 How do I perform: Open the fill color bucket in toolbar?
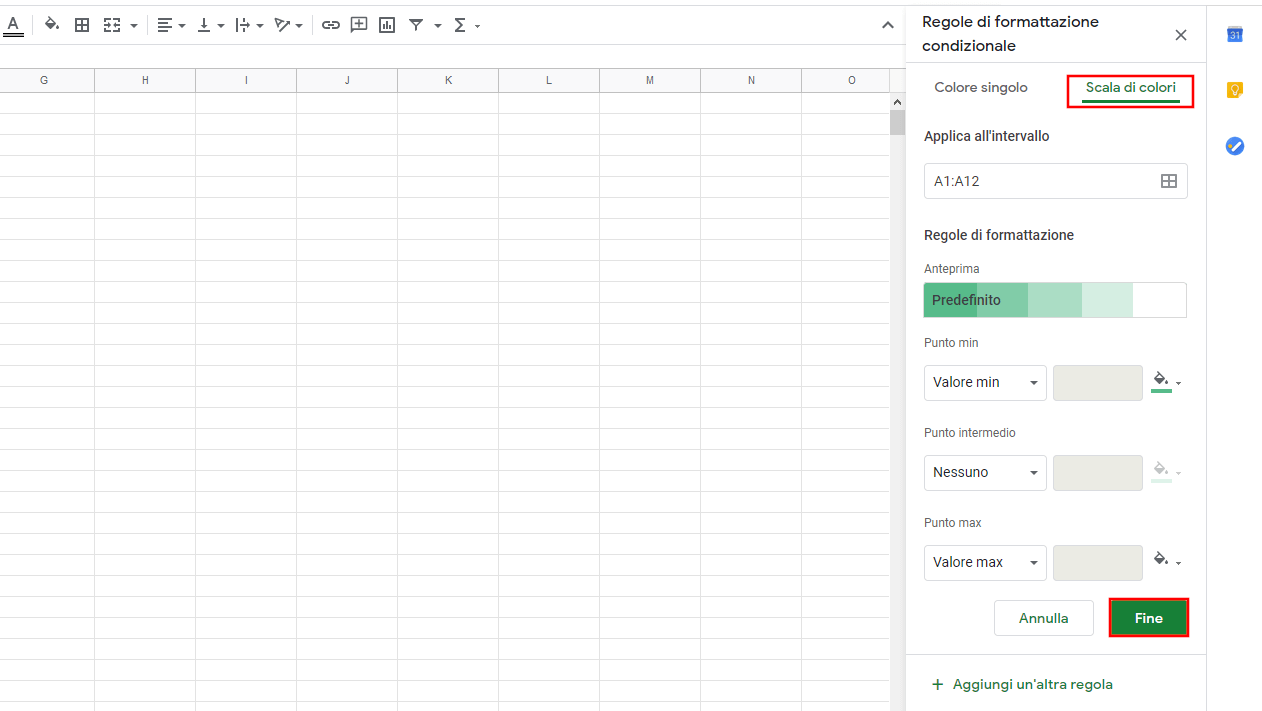pos(52,25)
